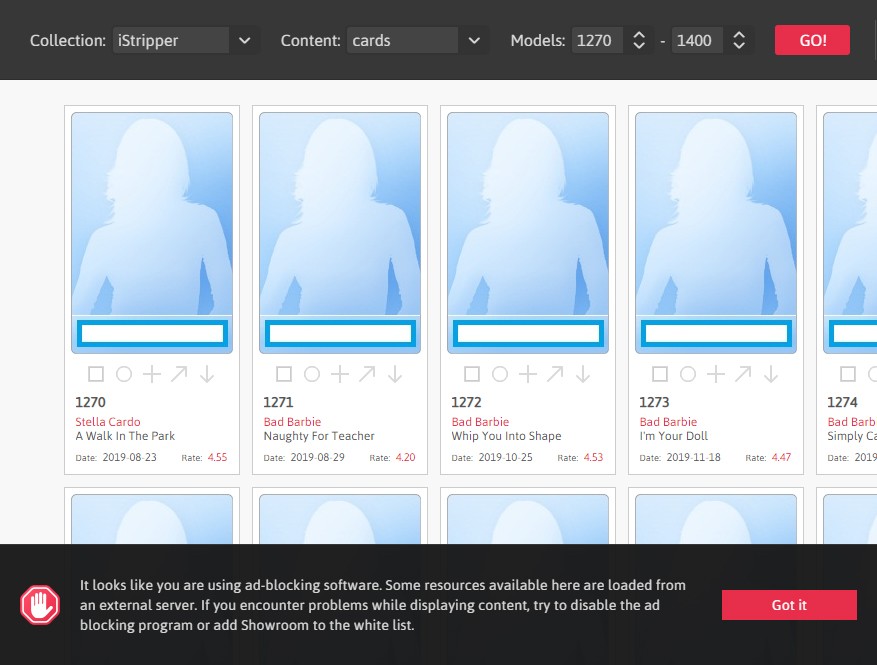Click the card number 1273
This screenshot has height=665, width=877.
click(x=654, y=402)
